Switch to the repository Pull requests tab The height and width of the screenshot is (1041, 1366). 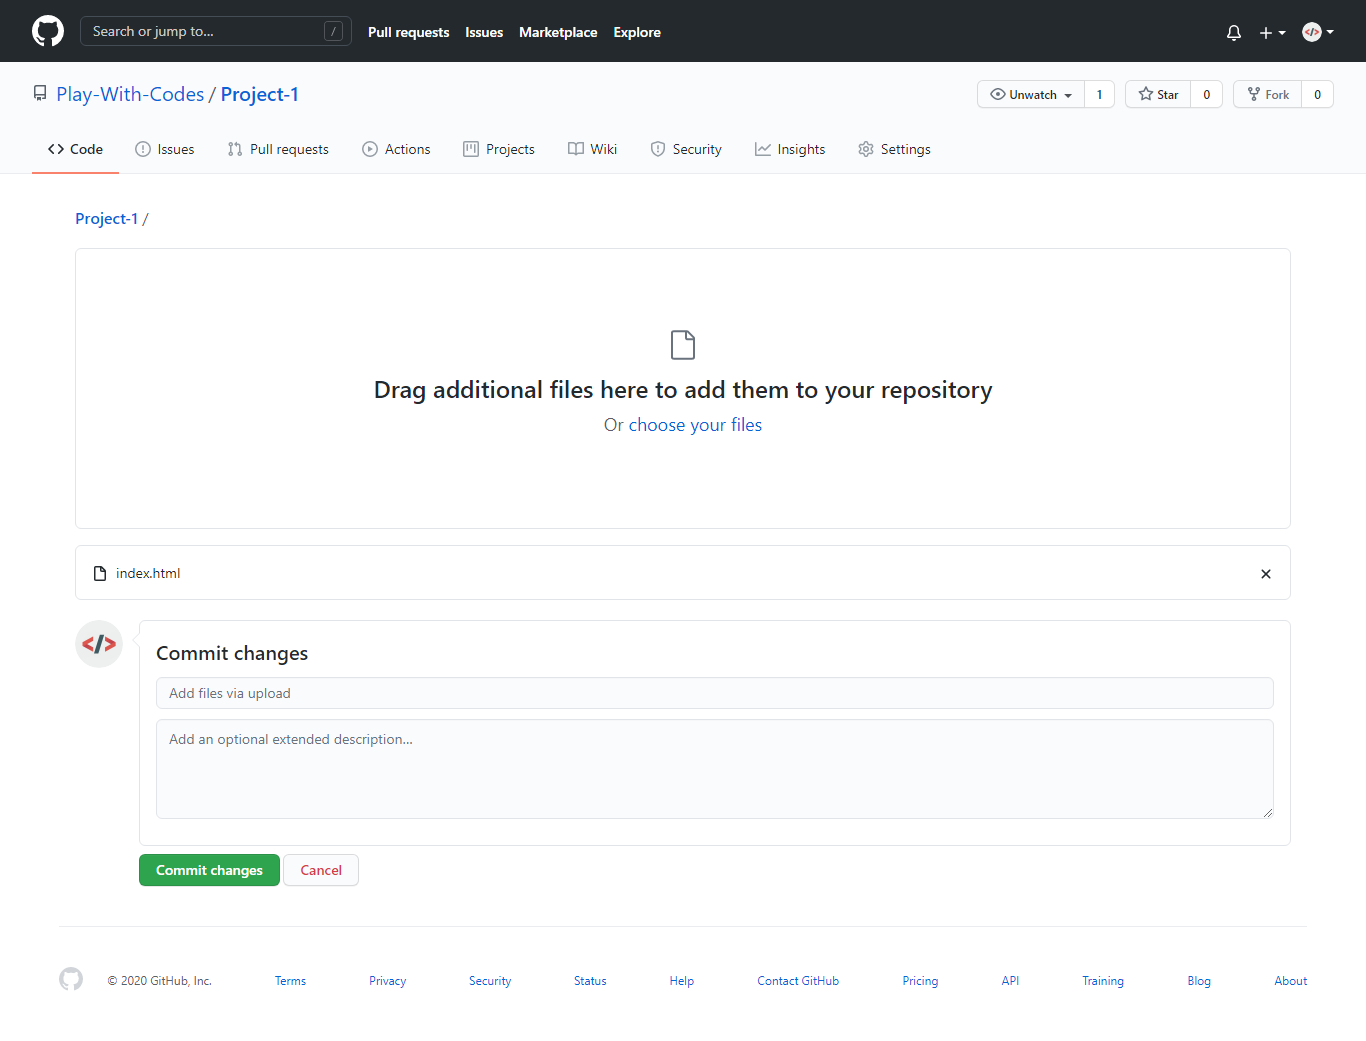click(278, 149)
